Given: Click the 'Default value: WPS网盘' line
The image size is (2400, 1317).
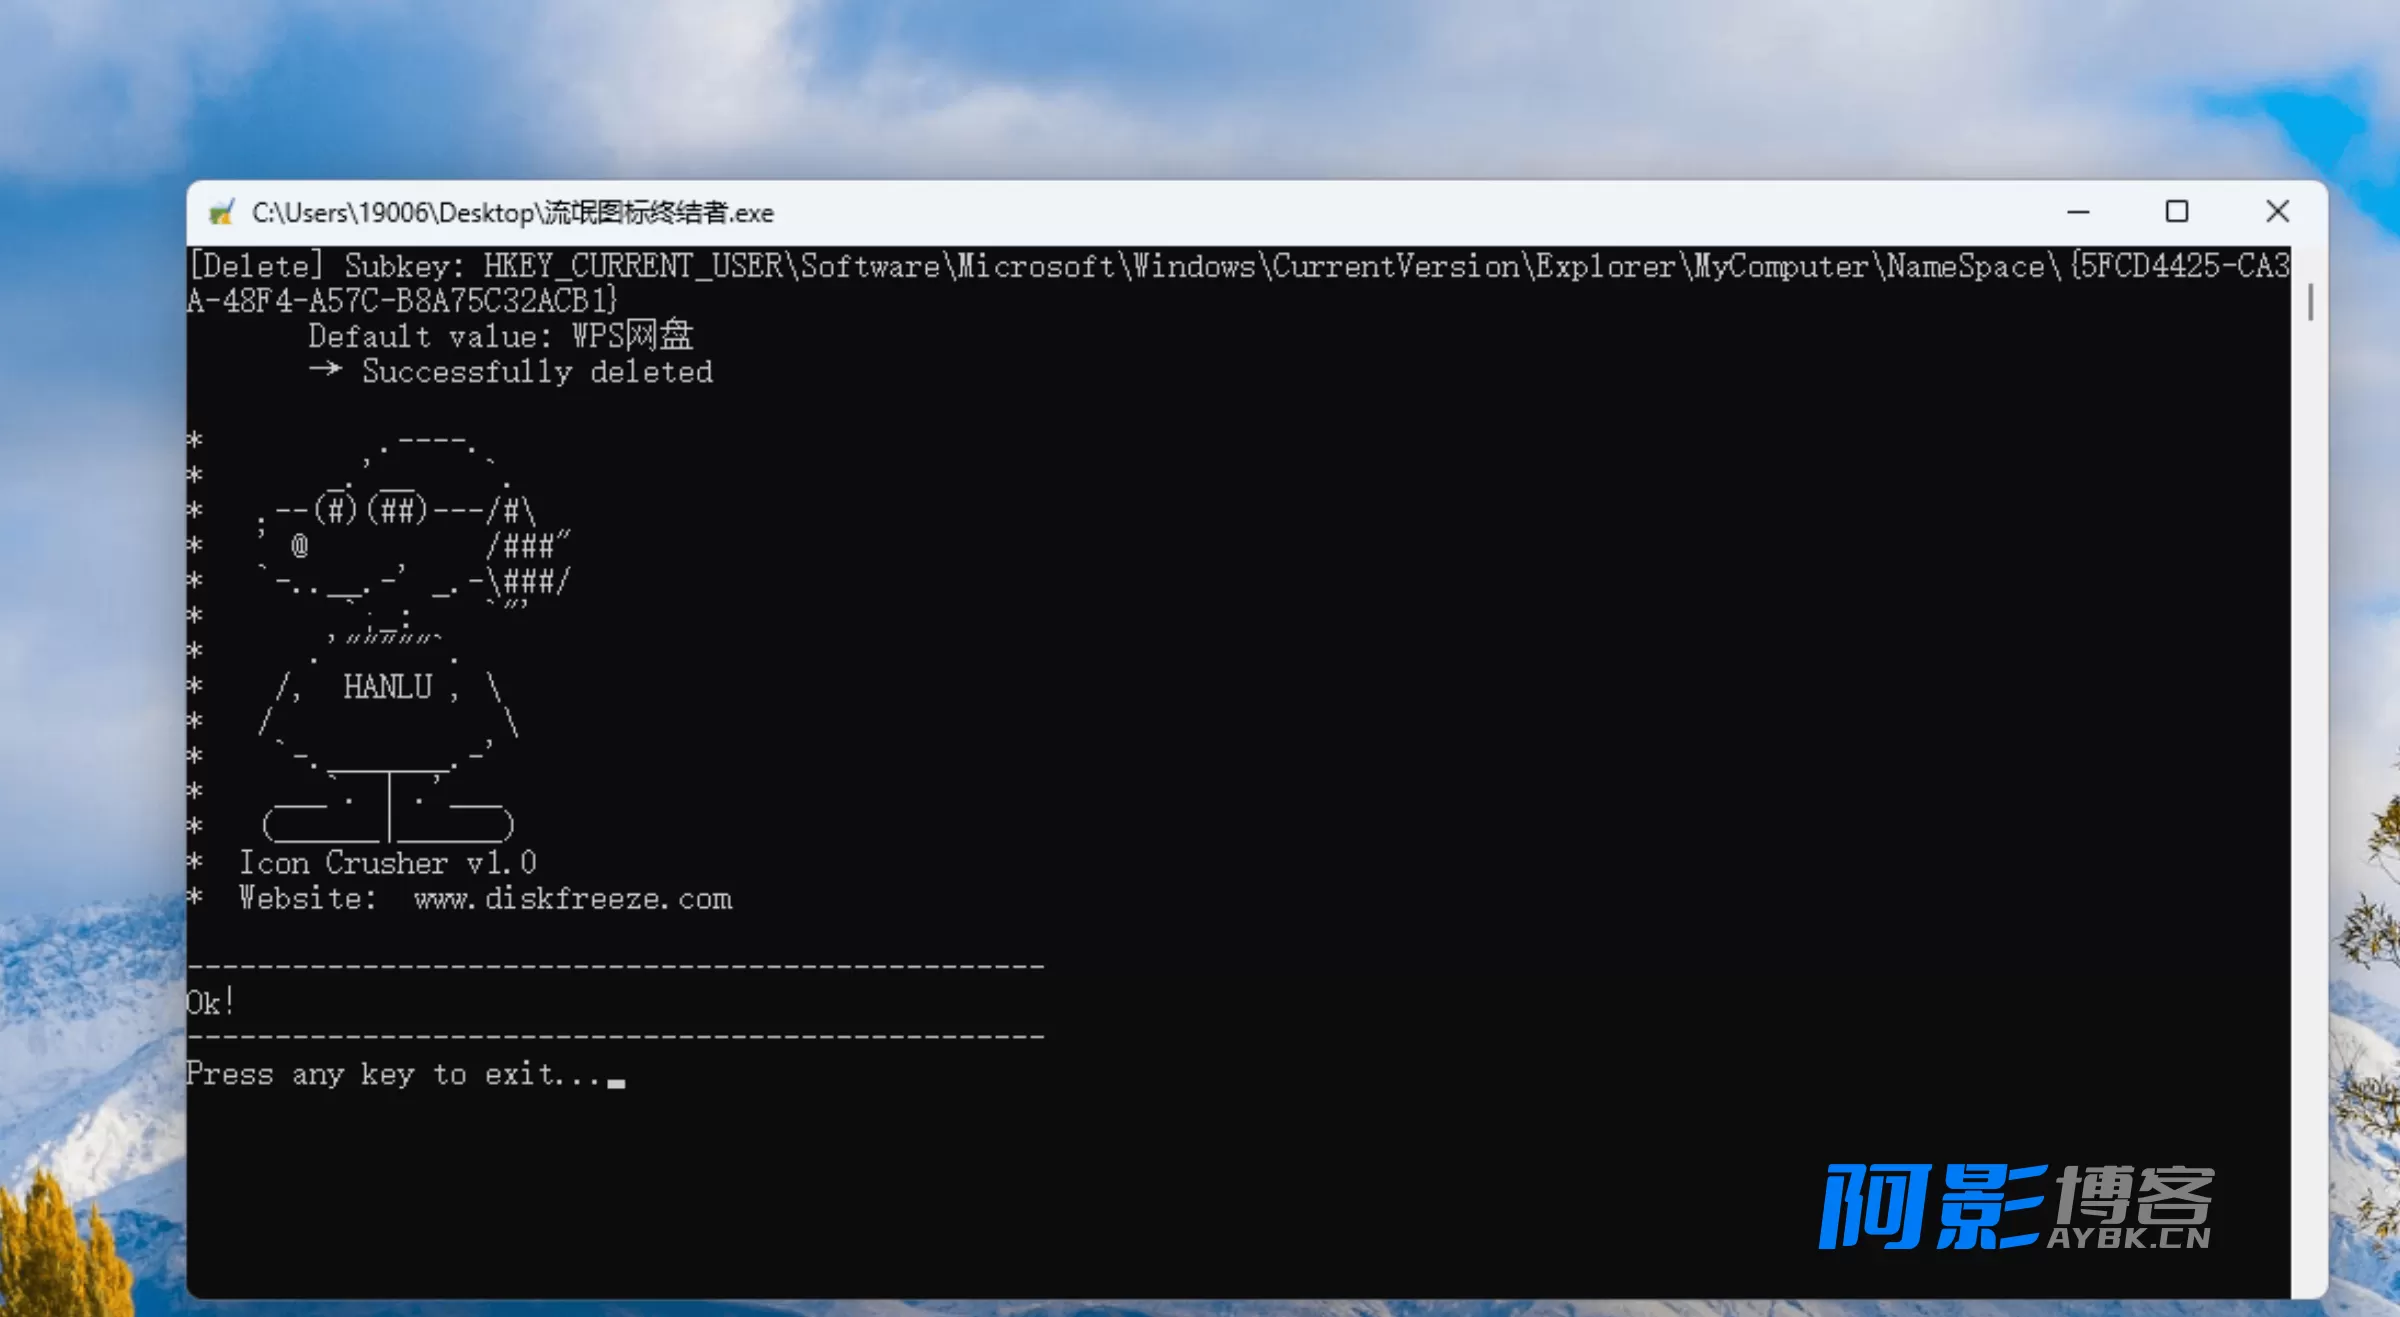Looking at the screenshot, I should pos(500,336).
